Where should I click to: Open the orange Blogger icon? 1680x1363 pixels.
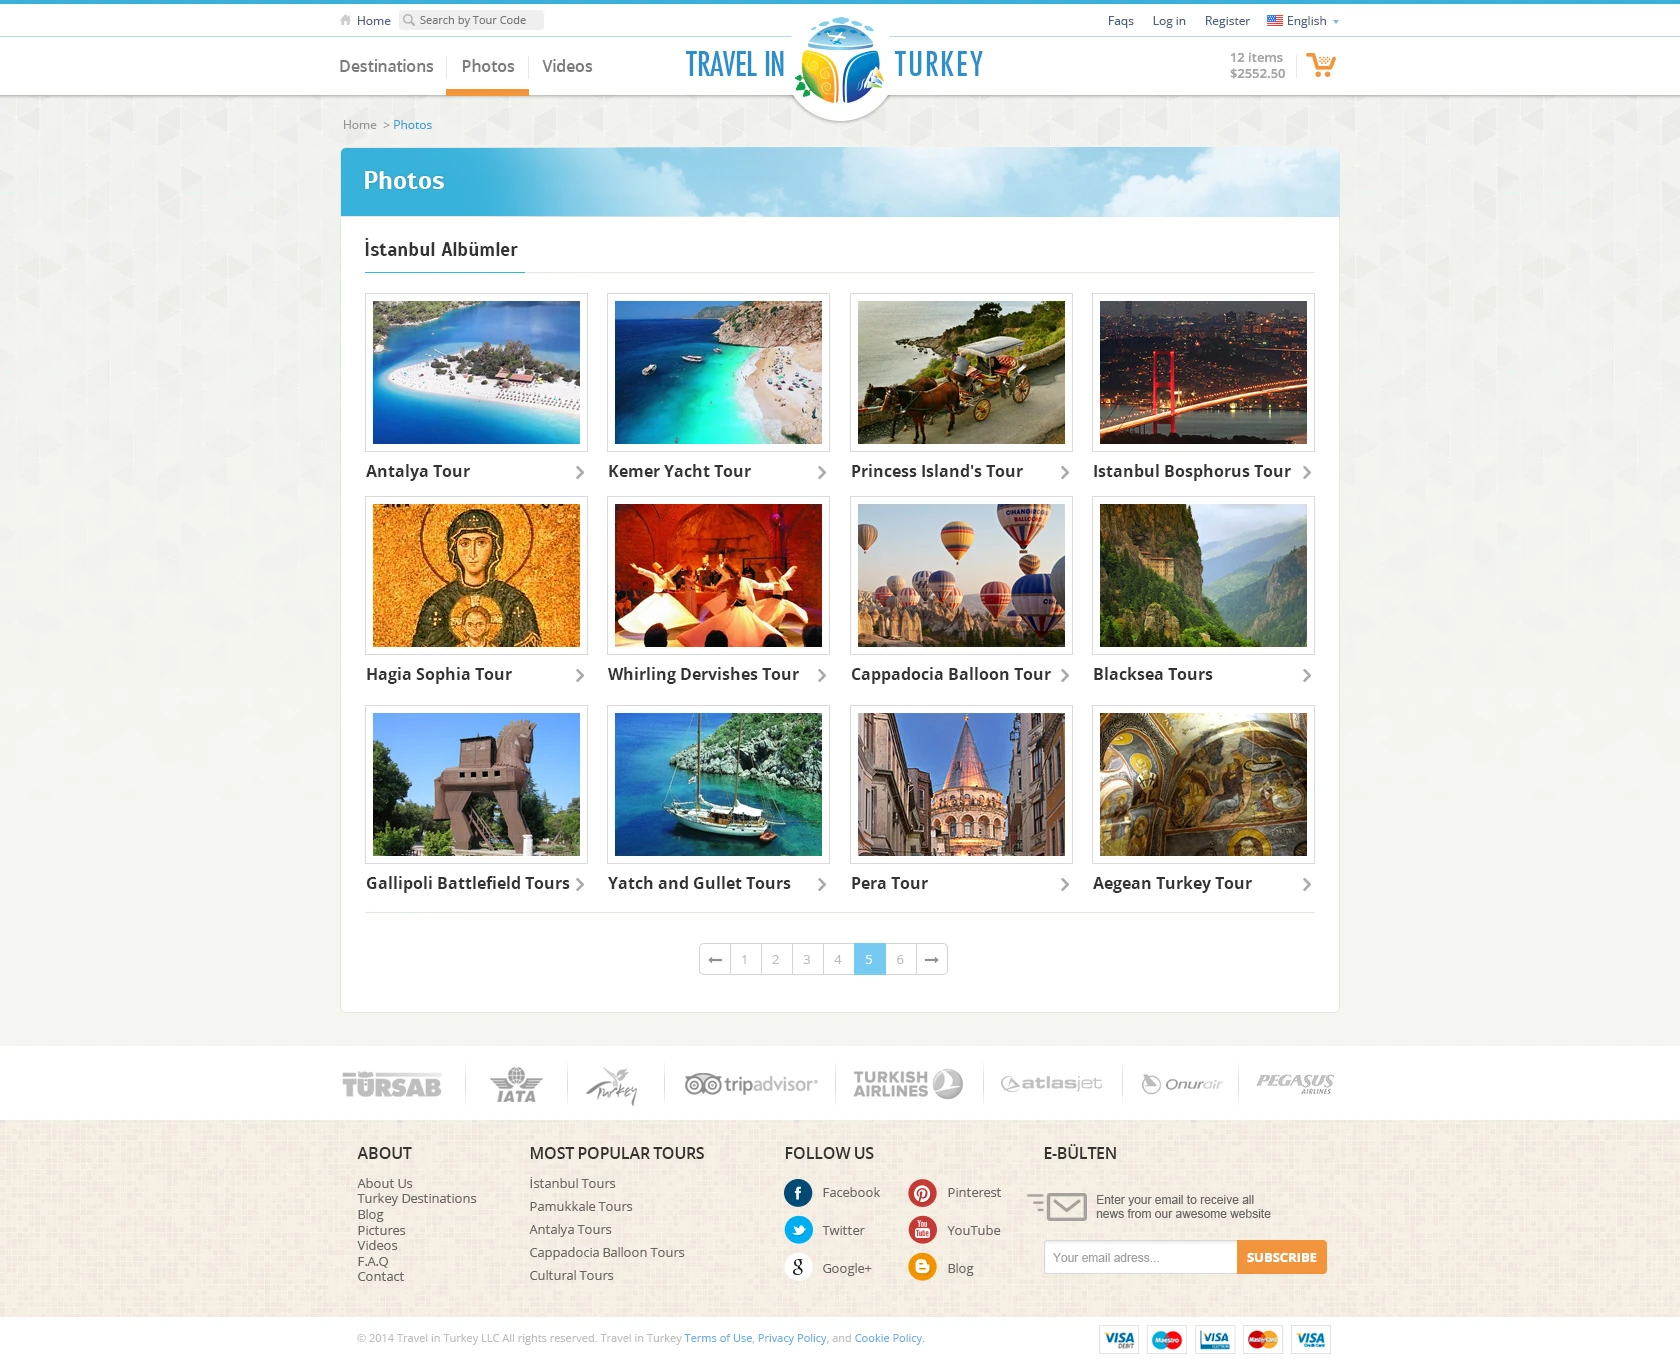[922, 1268]
